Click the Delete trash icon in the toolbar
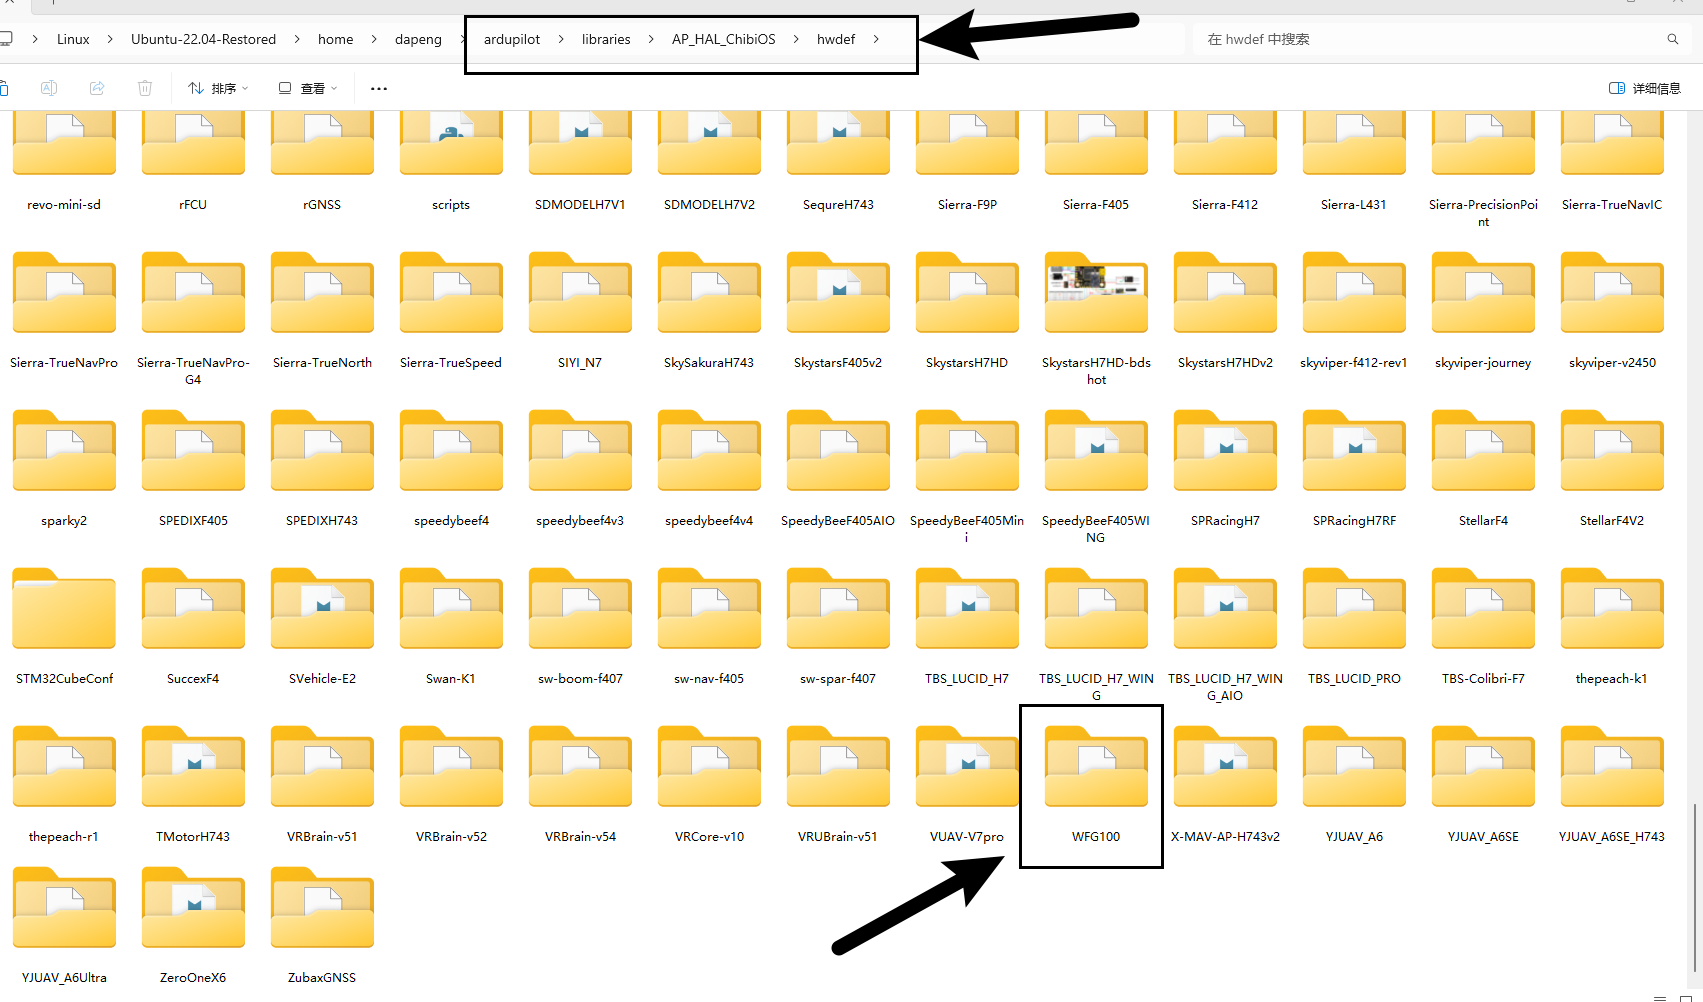 [x=145, y=88]
